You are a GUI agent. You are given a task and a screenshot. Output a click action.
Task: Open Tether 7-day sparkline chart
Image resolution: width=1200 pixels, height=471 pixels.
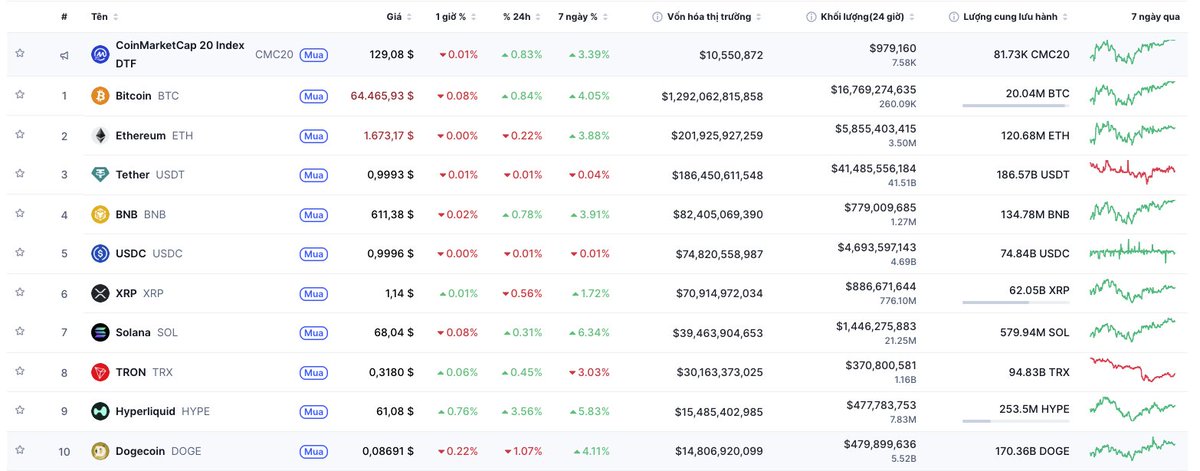click(x=1133, y=171)
